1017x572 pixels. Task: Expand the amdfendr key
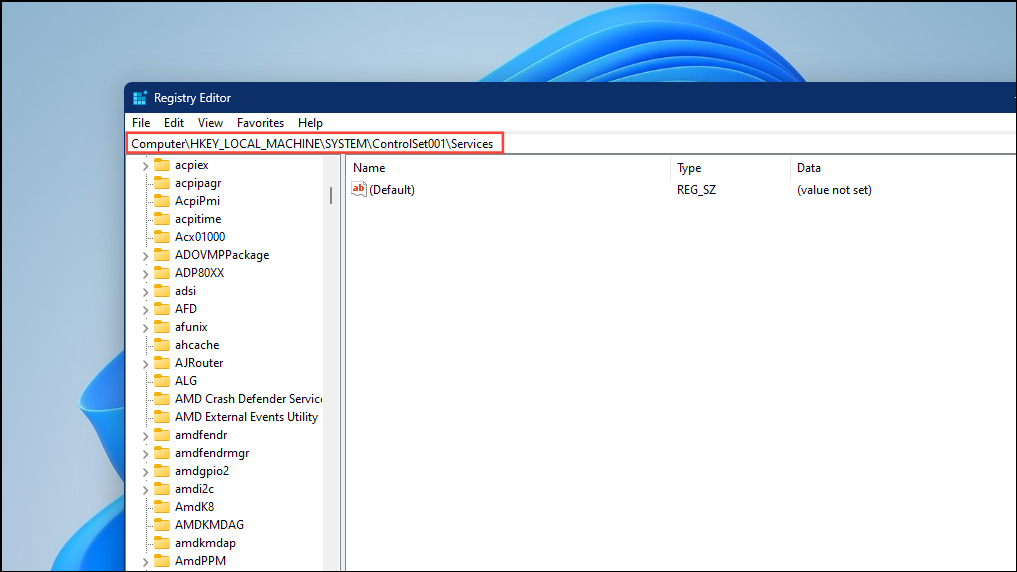pos(145,436)
